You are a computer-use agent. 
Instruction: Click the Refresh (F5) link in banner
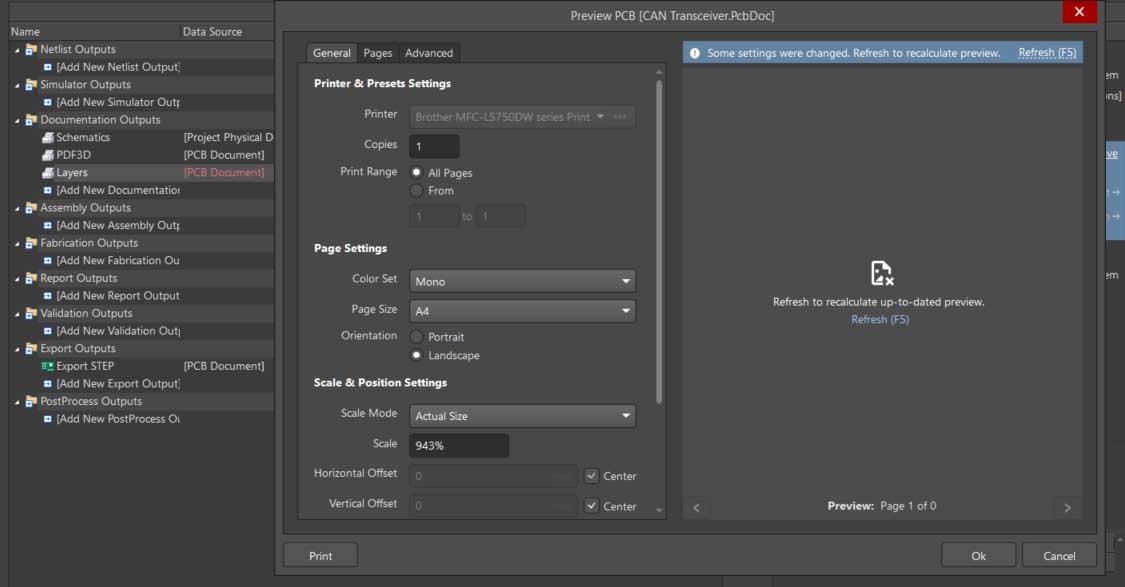pos(1046,53)
